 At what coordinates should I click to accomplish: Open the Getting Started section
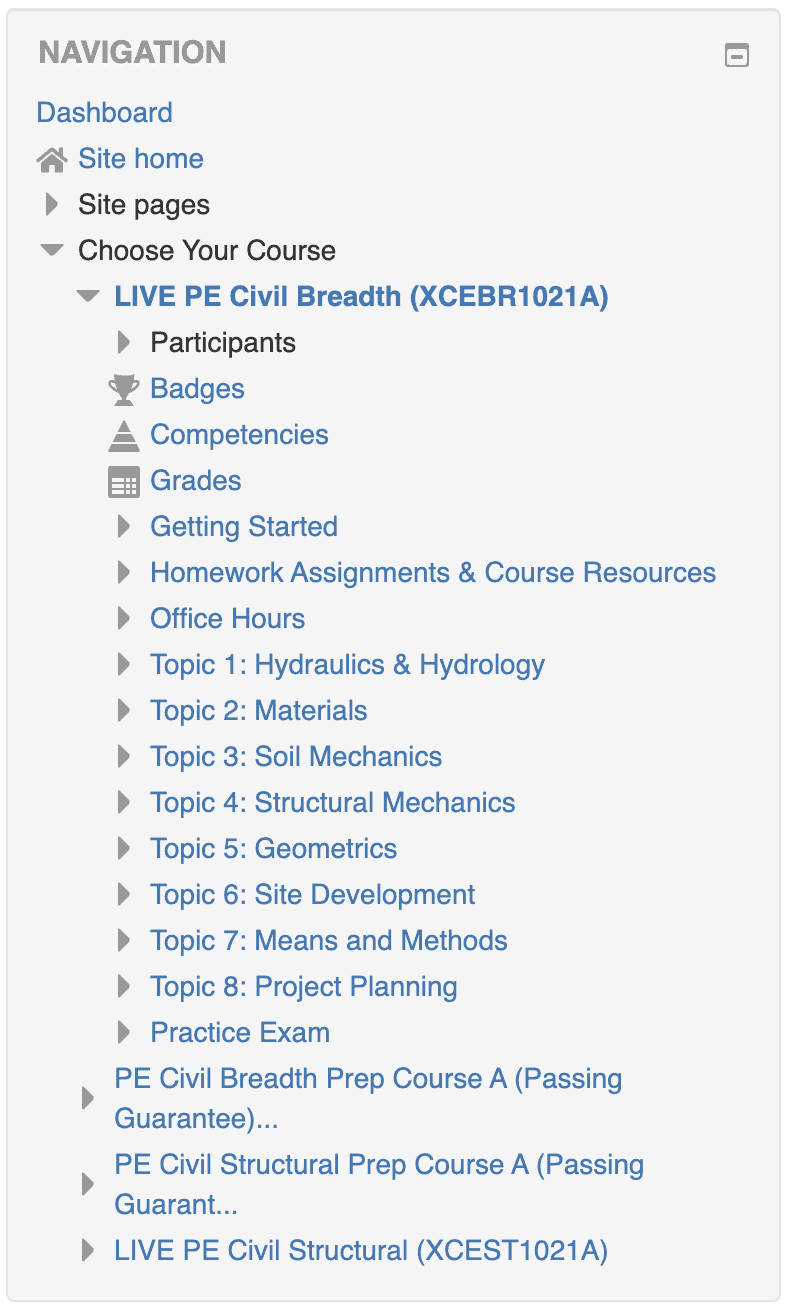coord(243,526)
